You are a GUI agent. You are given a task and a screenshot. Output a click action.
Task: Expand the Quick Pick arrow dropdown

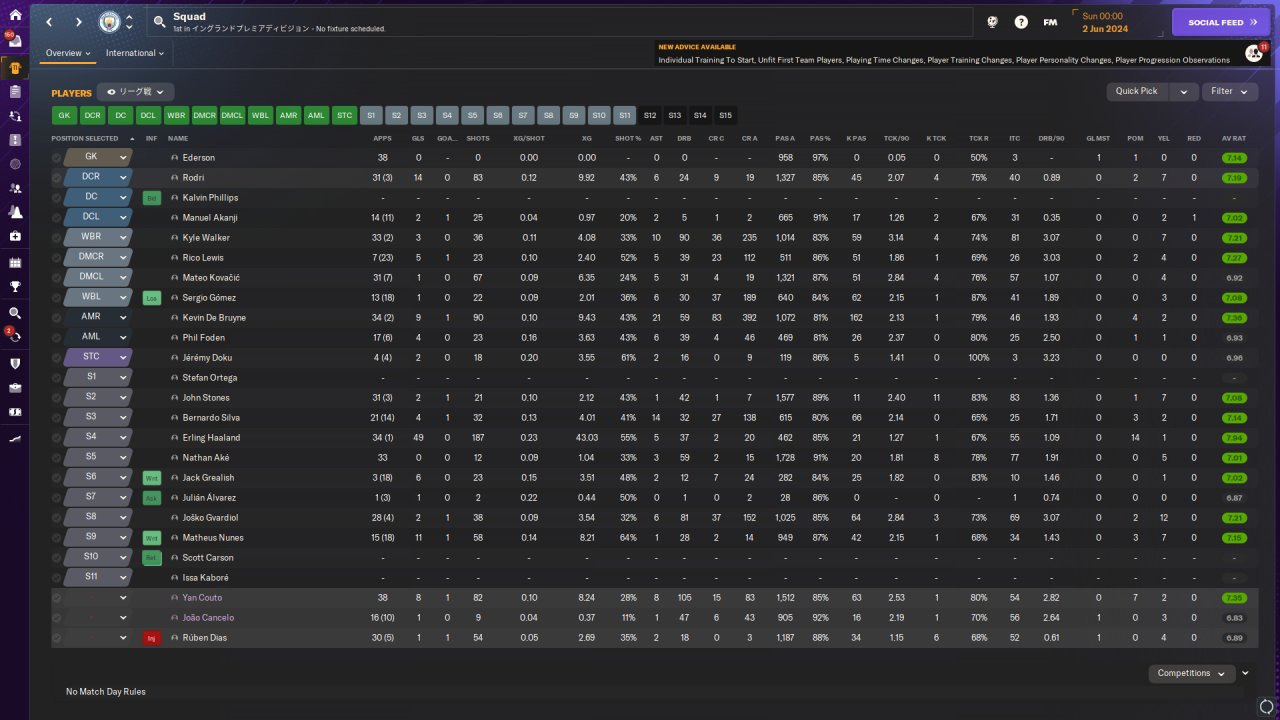1184,91
